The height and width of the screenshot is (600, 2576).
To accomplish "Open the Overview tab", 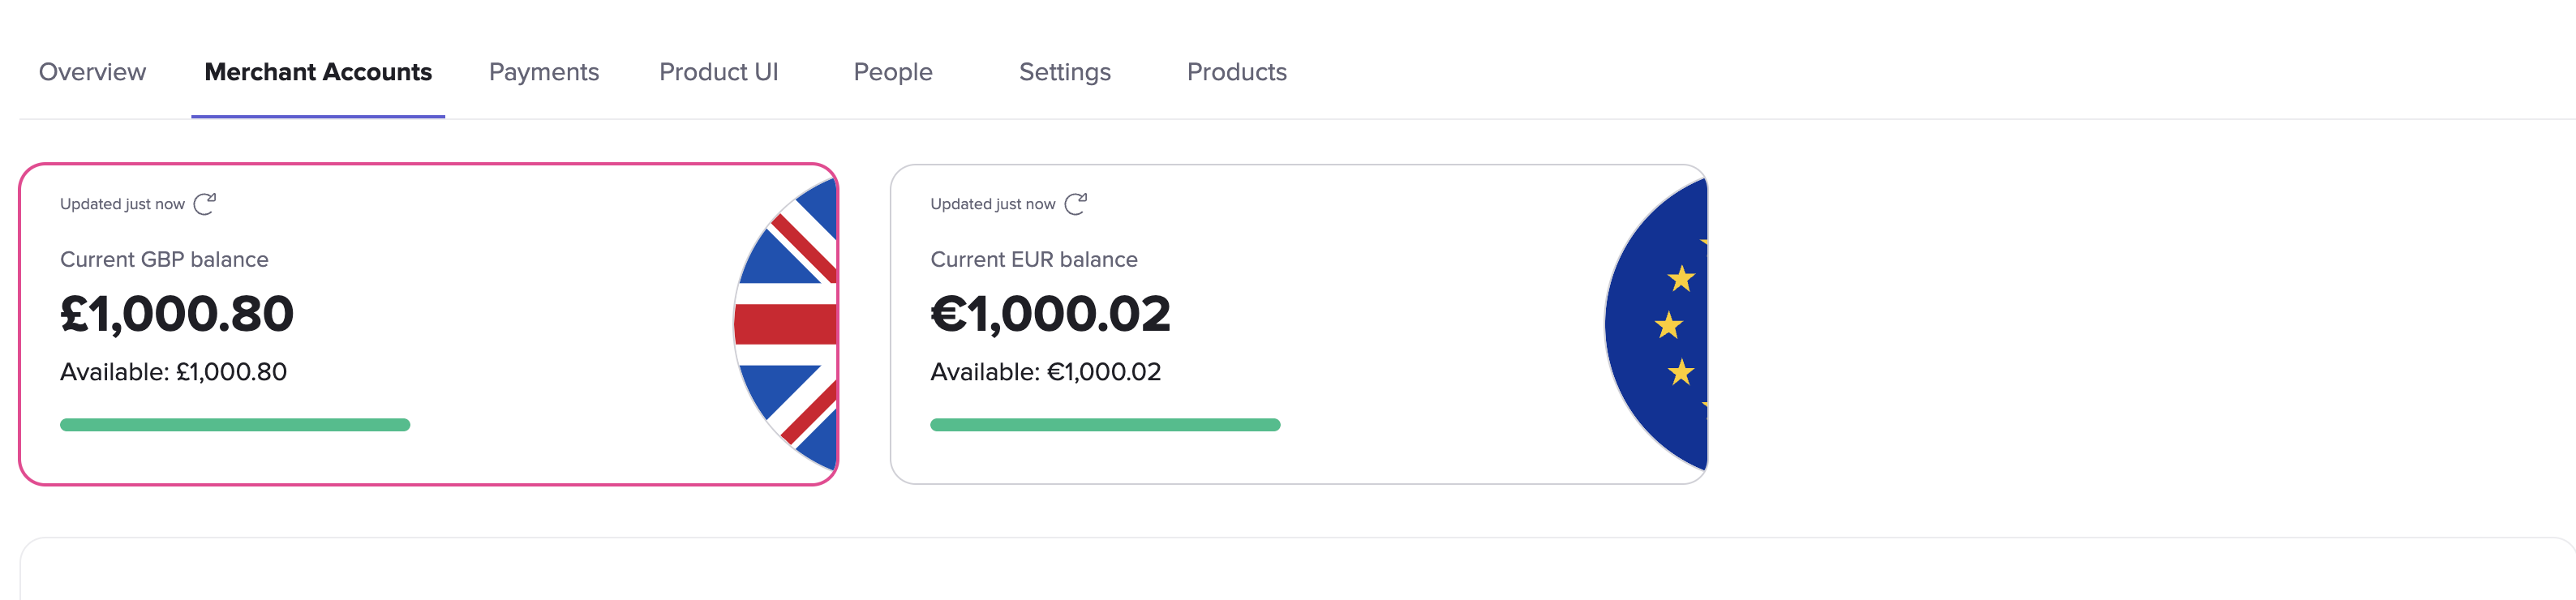I will (92, 72).
